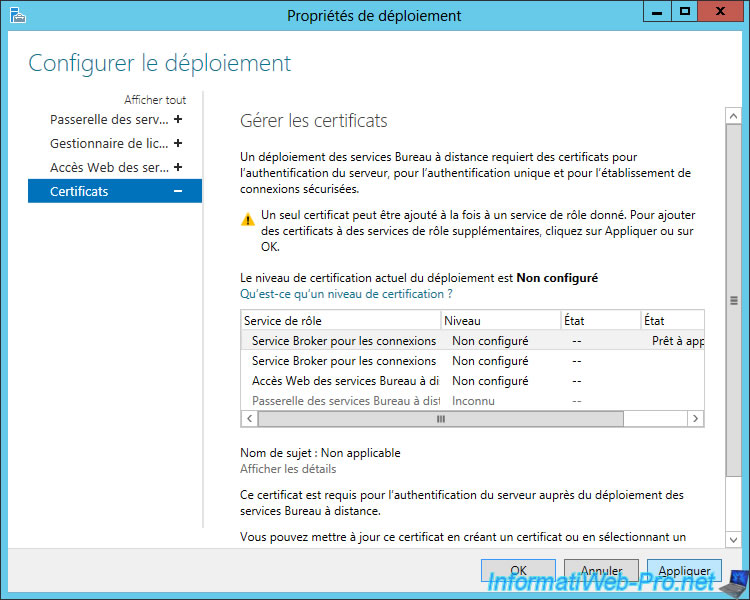Click the table's horizontal scrollbar thumb

coord(441,419)
